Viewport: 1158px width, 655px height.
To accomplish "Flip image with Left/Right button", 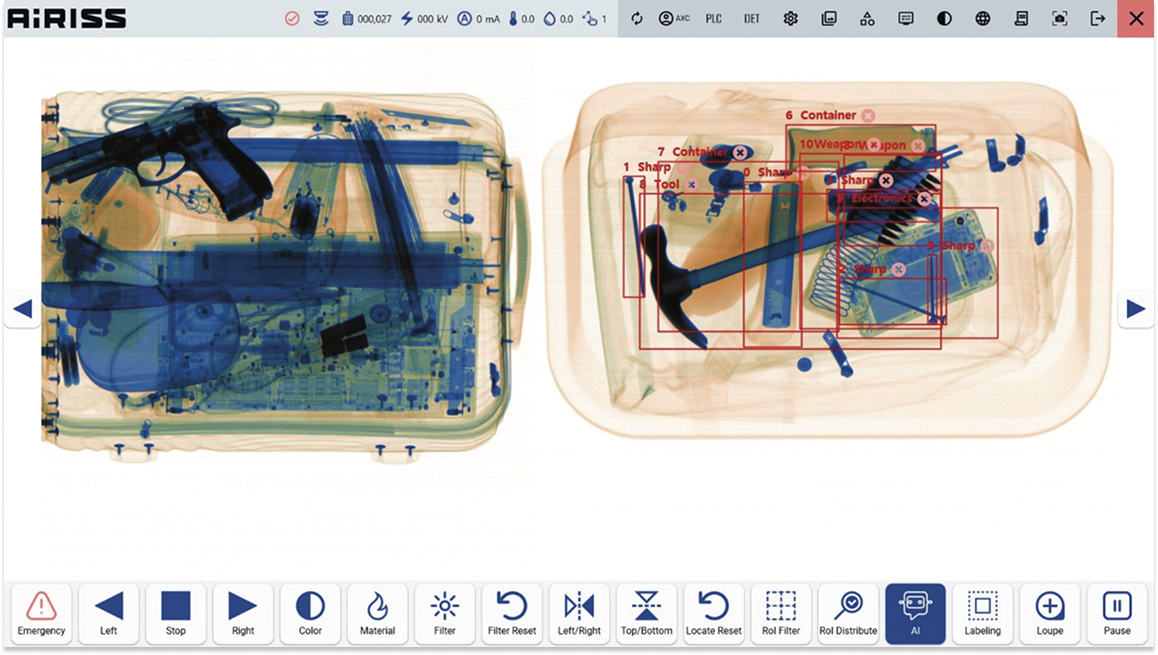I will (579, 613).
